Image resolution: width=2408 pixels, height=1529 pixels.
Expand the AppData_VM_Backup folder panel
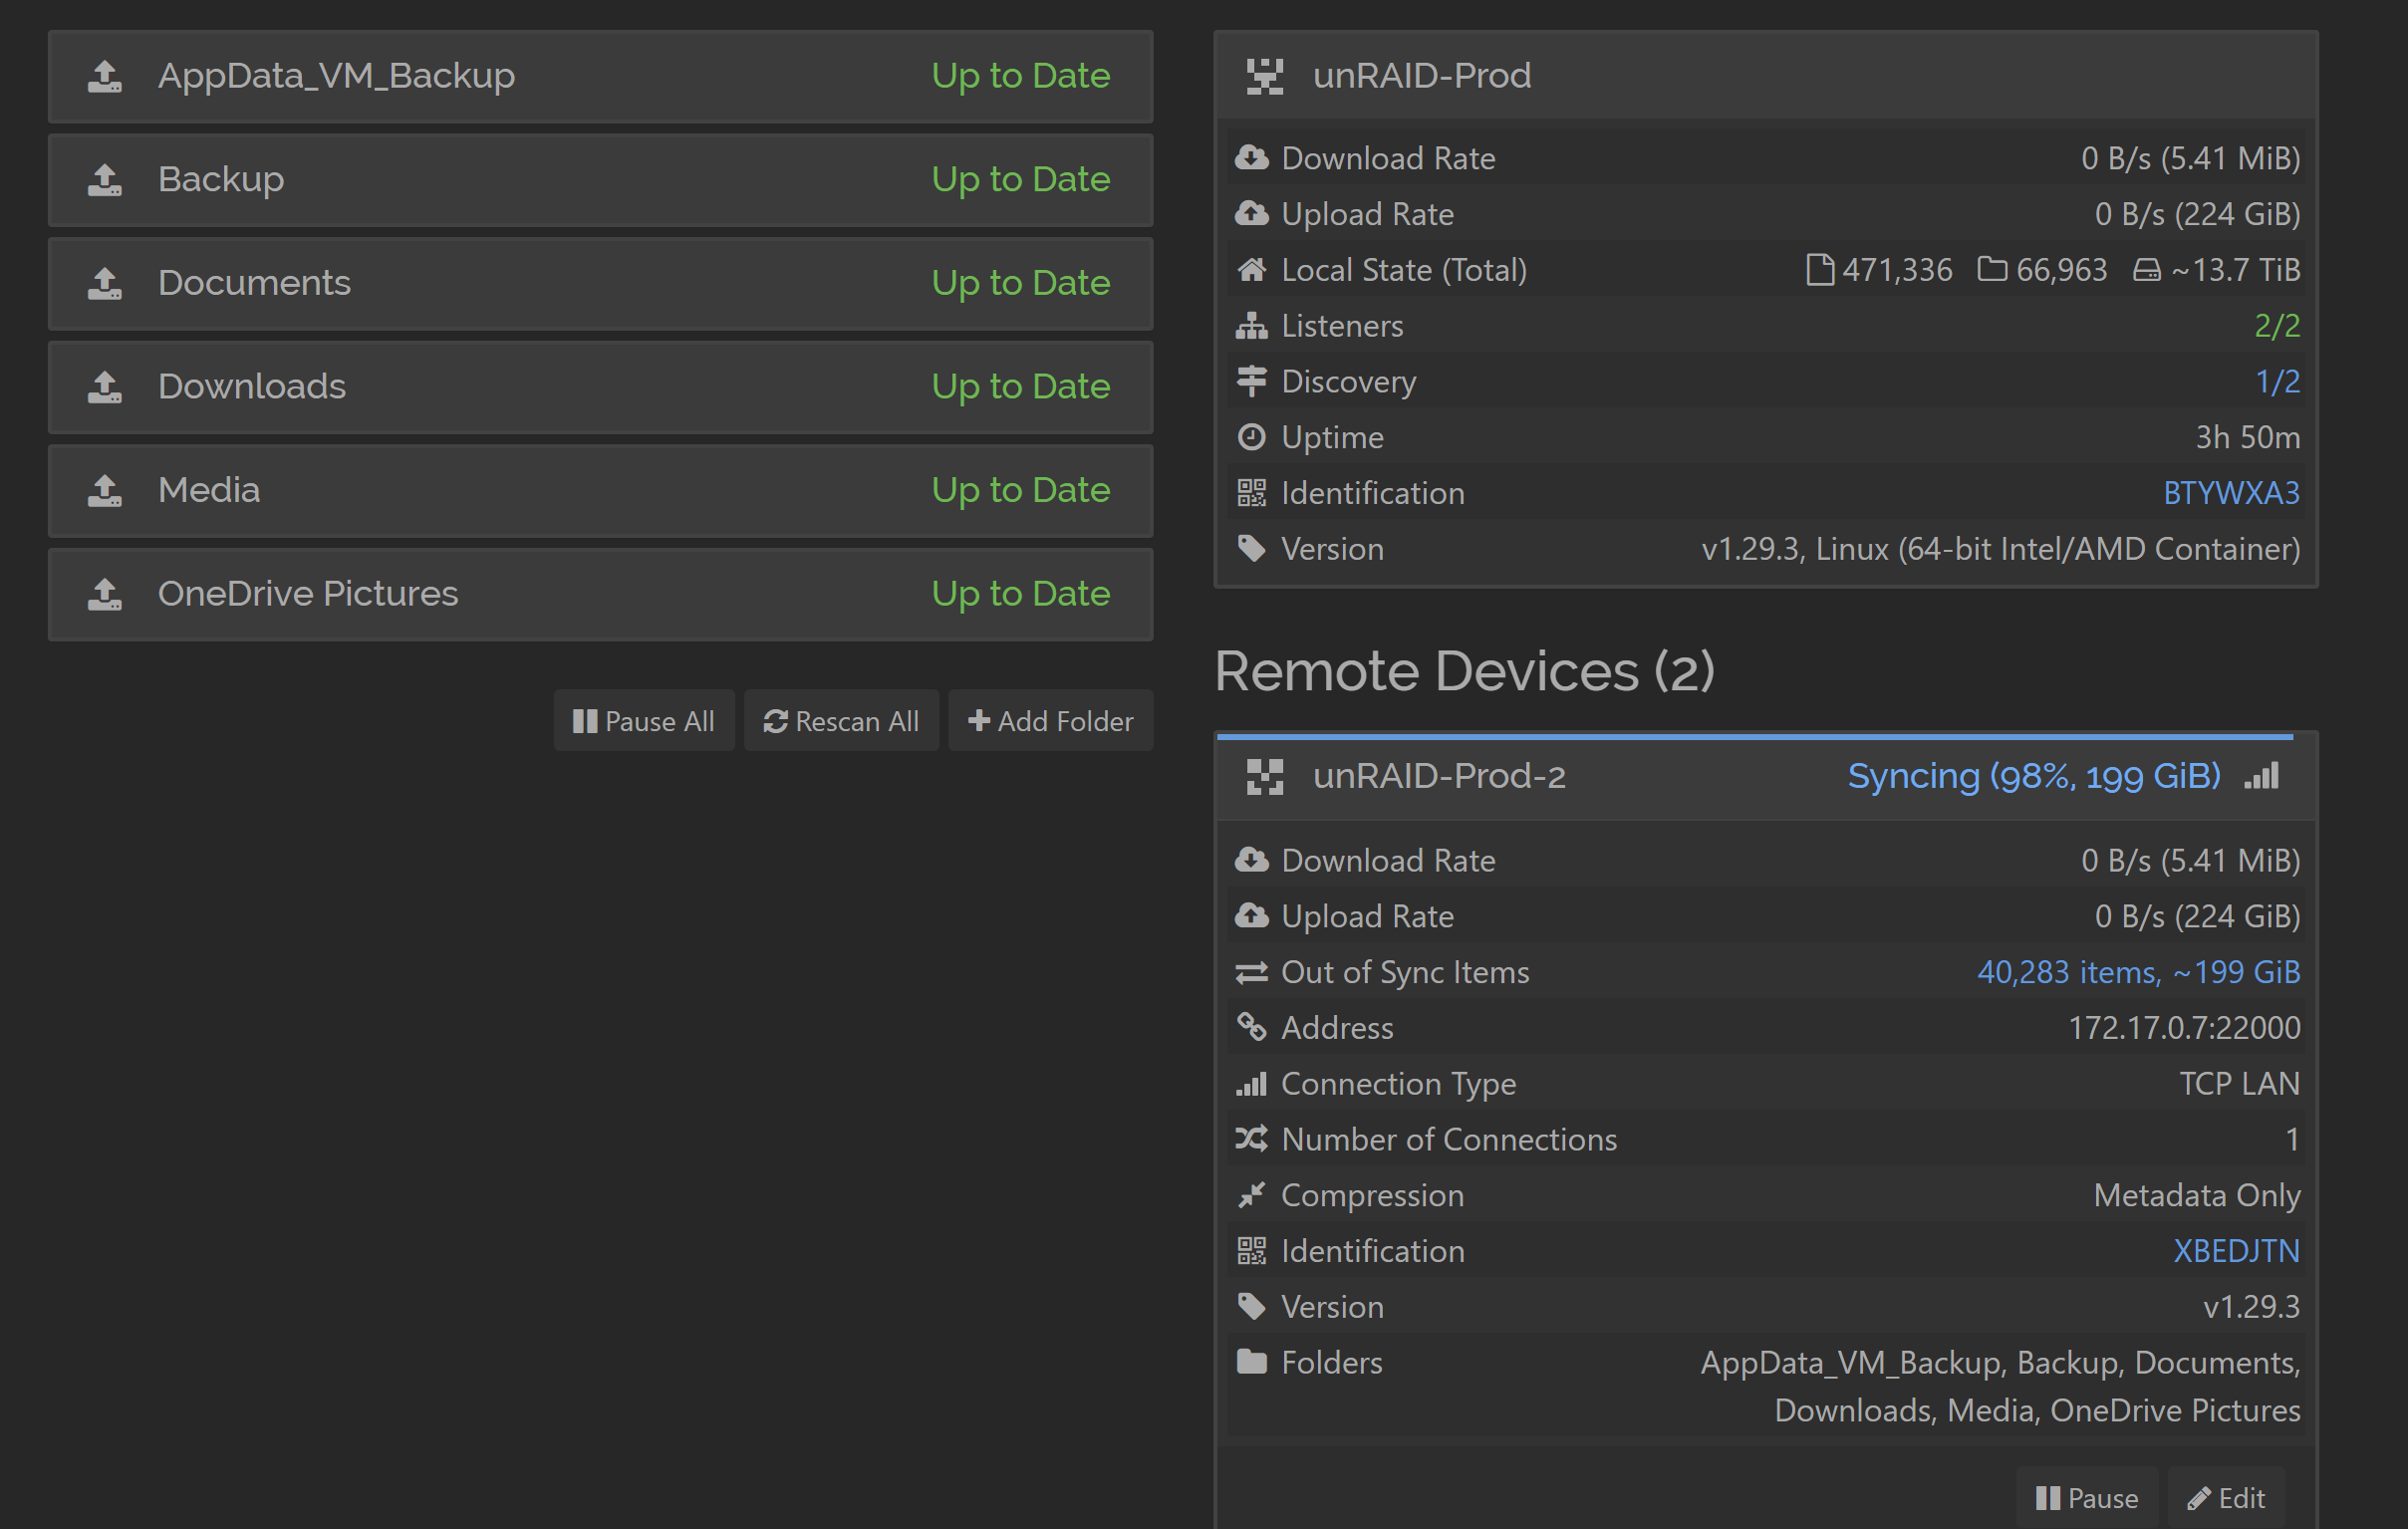click(x=600, y=76)
